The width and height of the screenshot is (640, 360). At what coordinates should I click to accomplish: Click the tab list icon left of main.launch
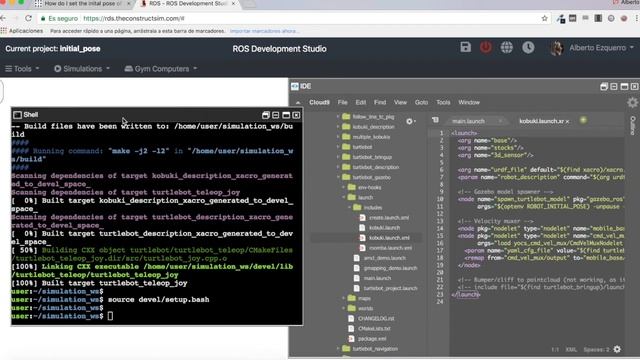coord(435,120)
